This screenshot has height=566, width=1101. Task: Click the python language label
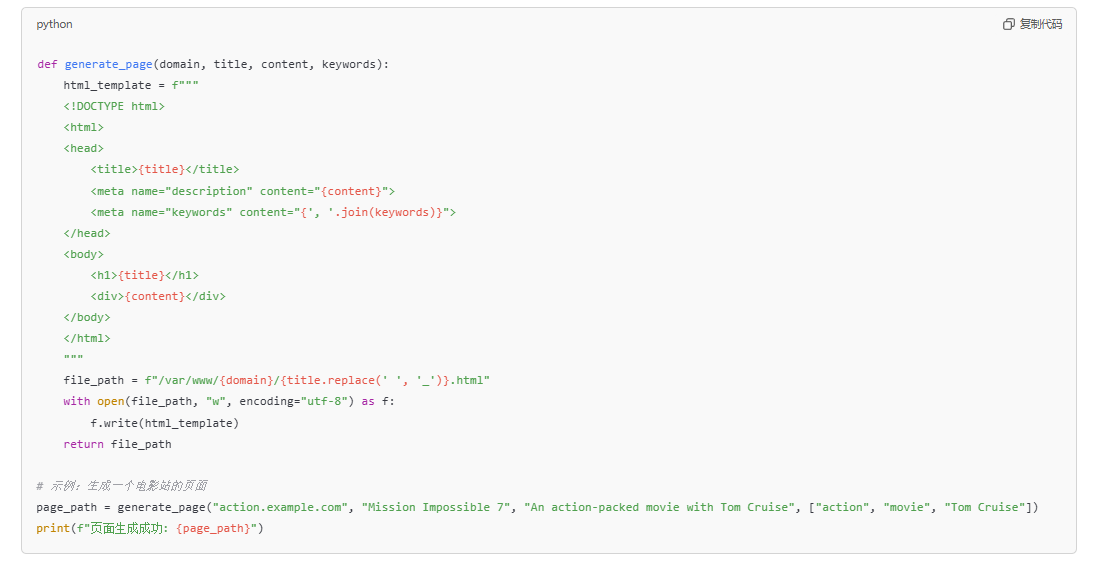[x=54, y=25]
